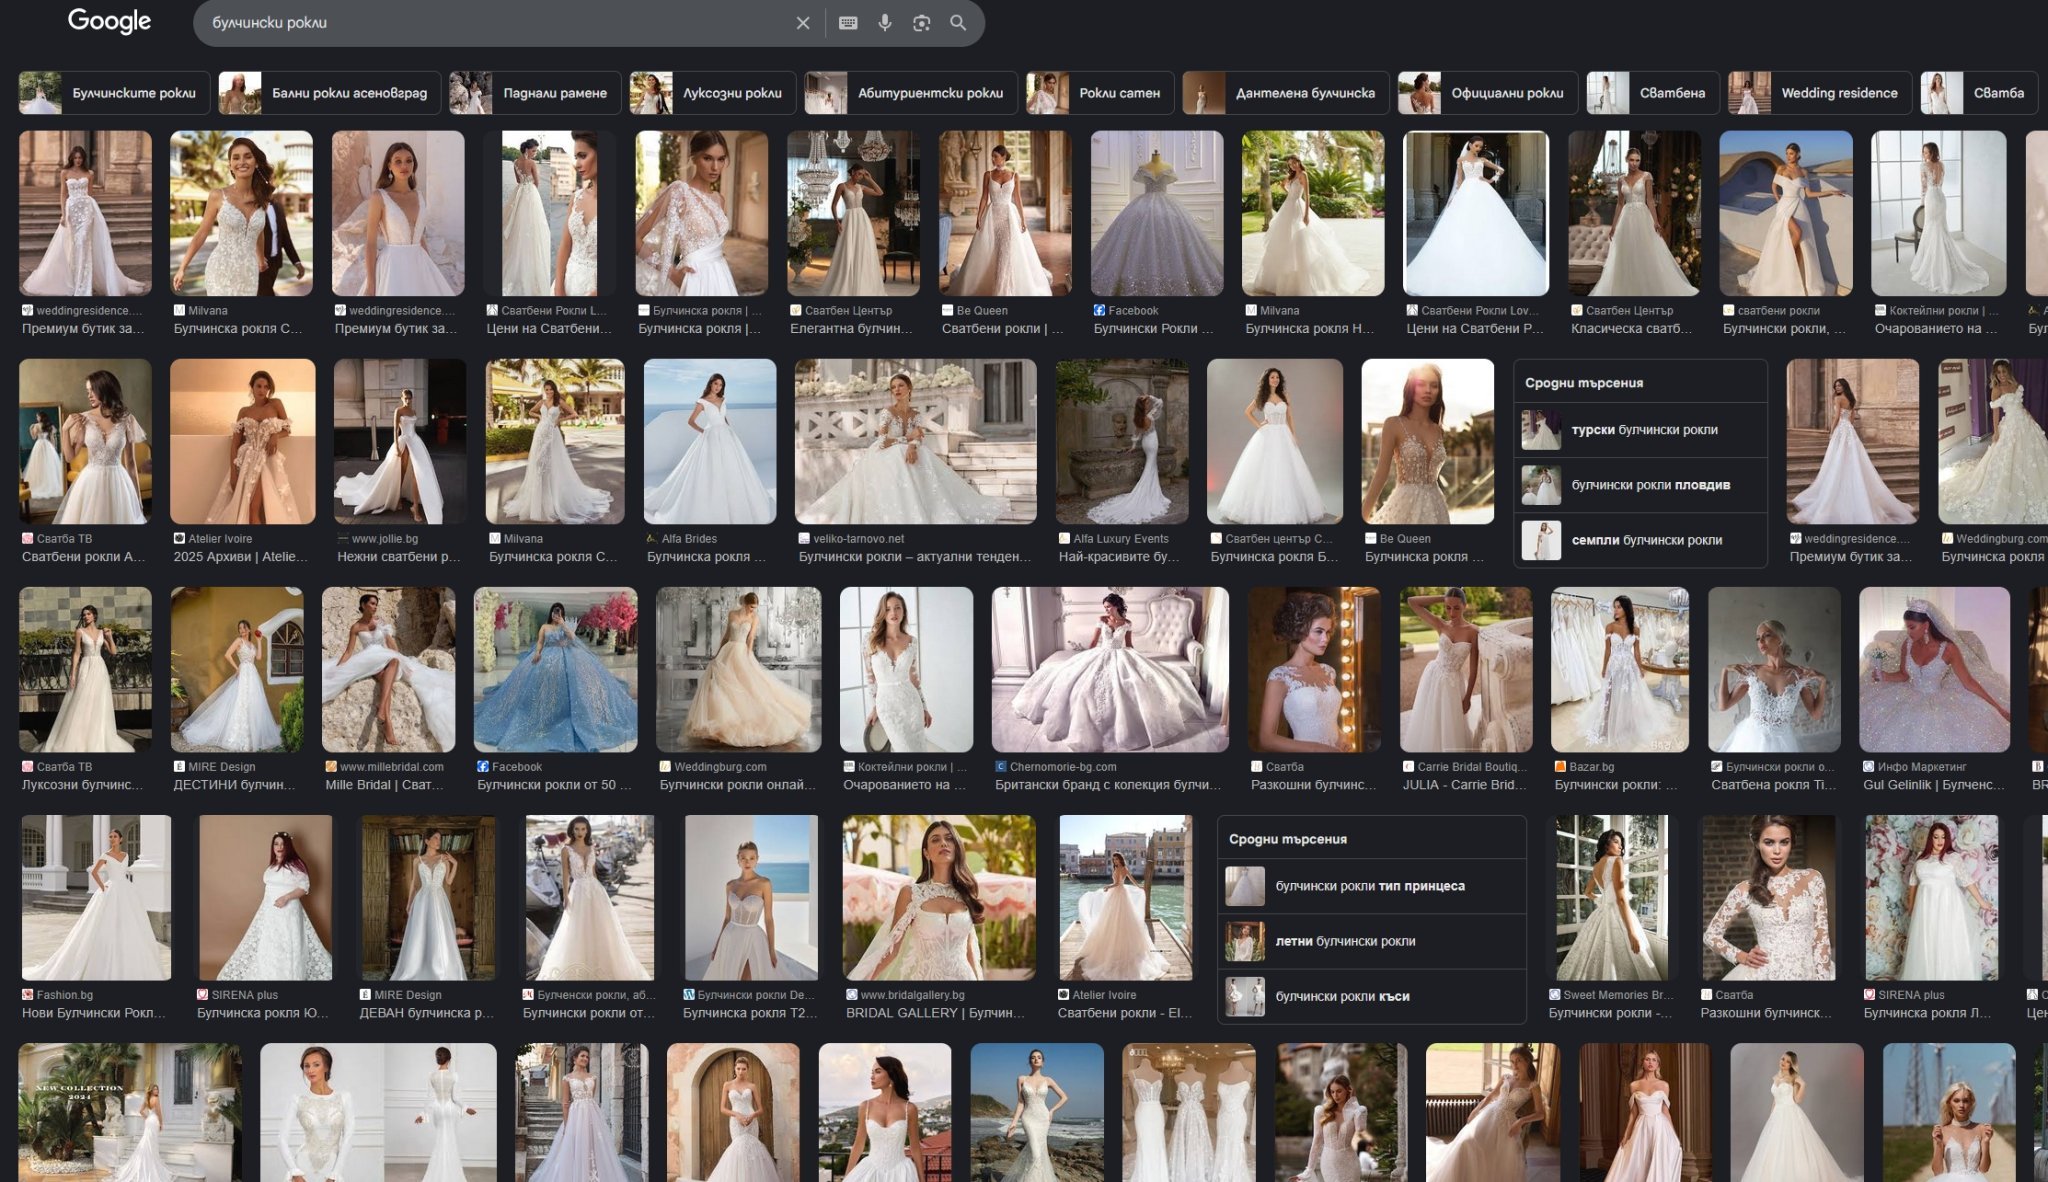Viewport: 2048px width, 1182px height.
Task: Select the 'Луксозни рокли' filter chip
Action: point(712,93)
